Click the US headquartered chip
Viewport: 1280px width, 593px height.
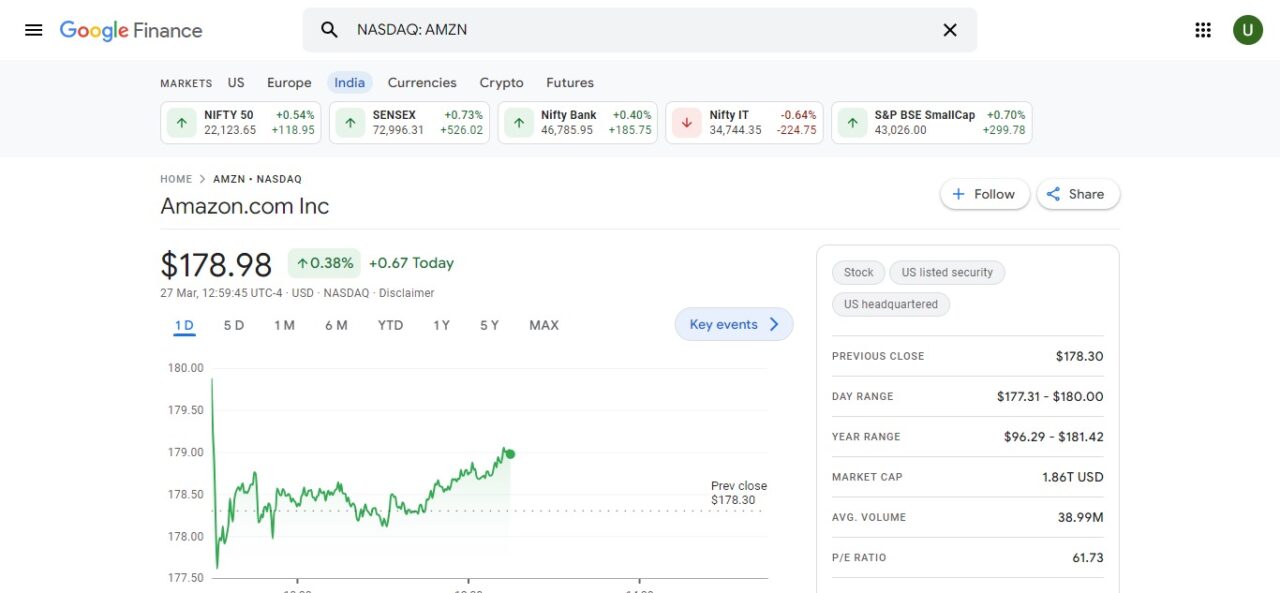(891, 304)
